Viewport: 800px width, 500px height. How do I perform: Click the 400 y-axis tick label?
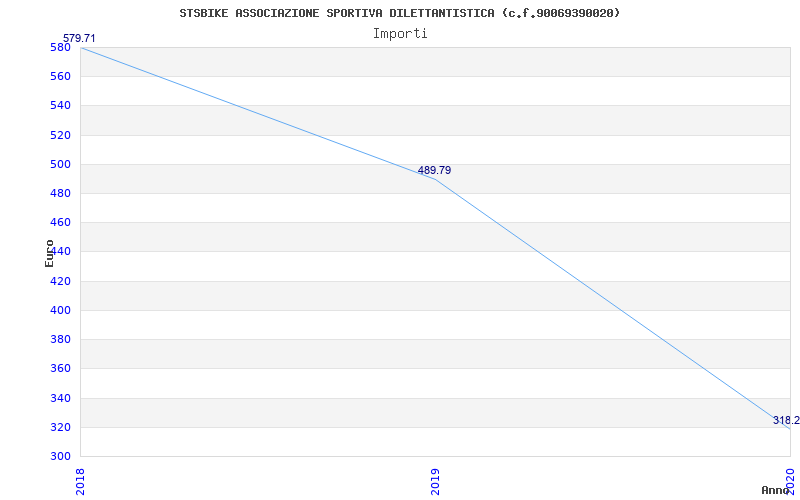pos(60,310)
